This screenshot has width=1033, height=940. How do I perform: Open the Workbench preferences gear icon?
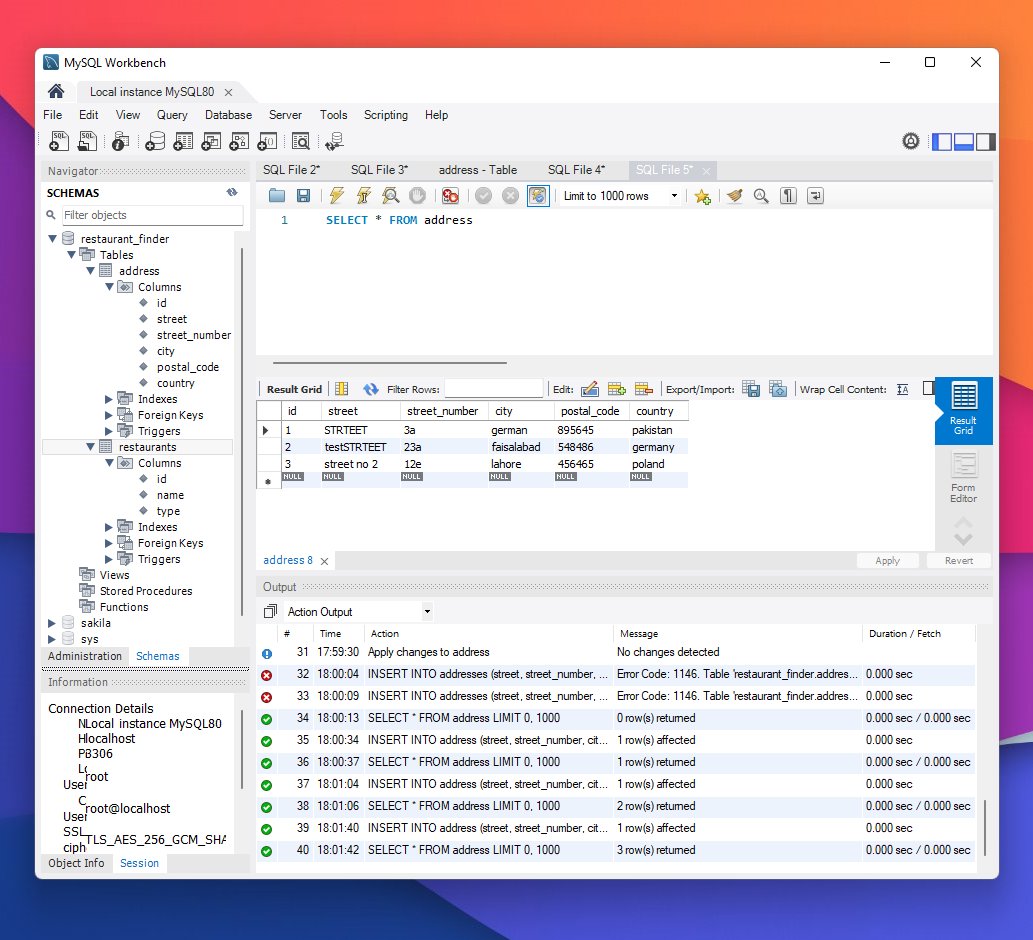910,141
